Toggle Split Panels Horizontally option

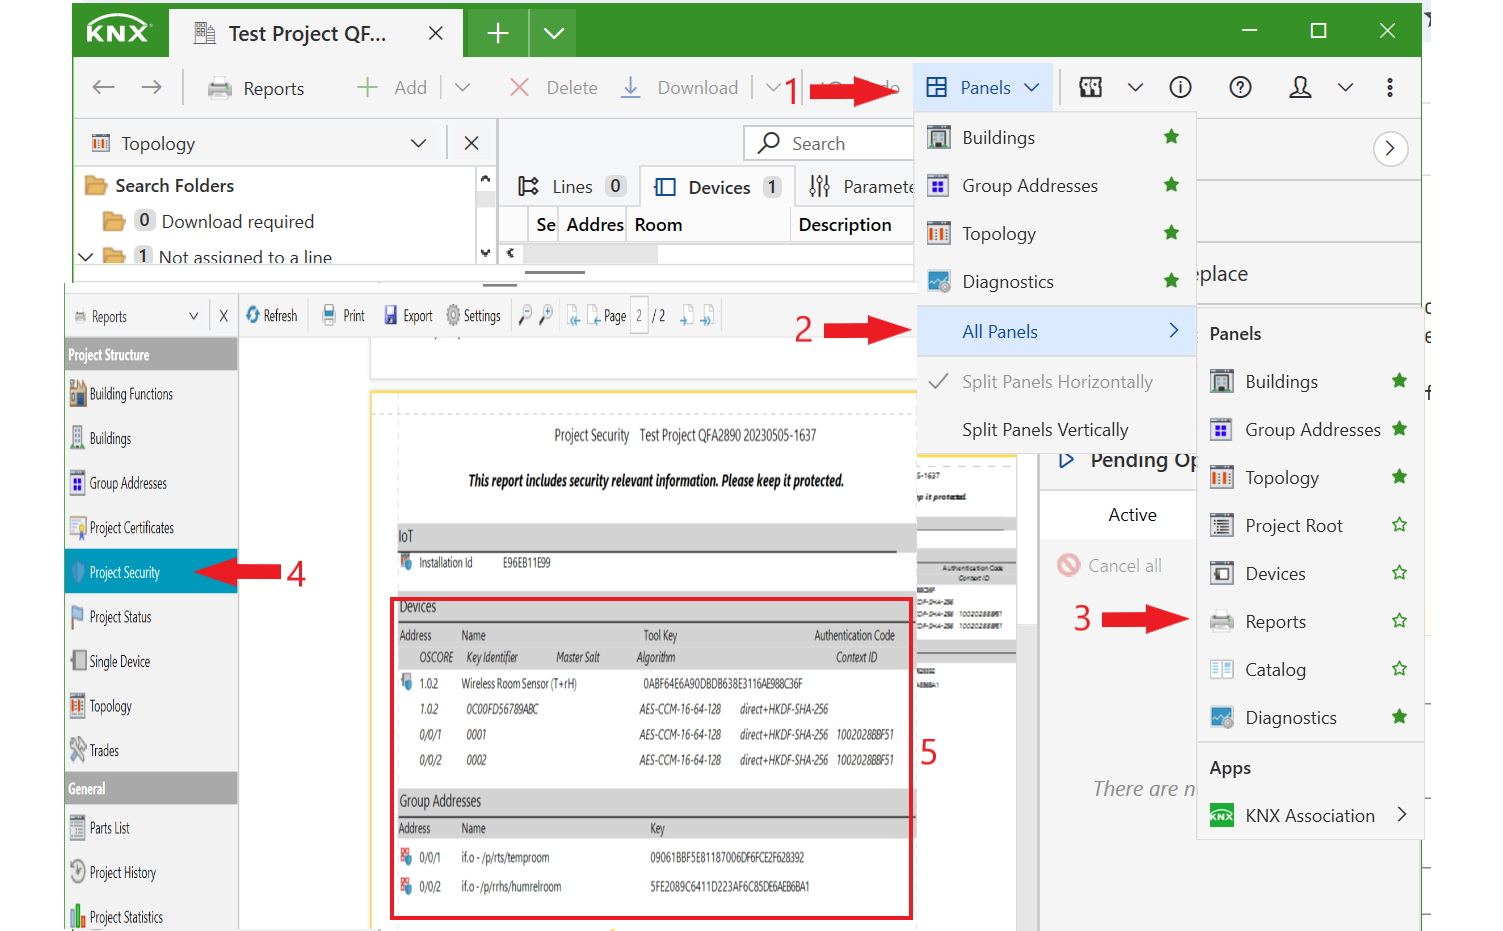click(1055, 382)
